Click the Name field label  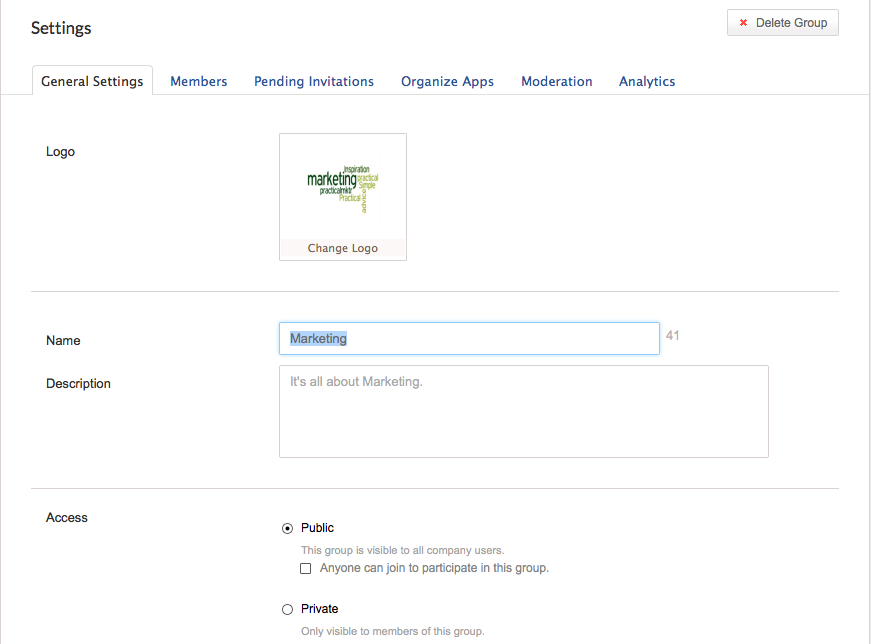pyautogui.click(x=63, y=340)
